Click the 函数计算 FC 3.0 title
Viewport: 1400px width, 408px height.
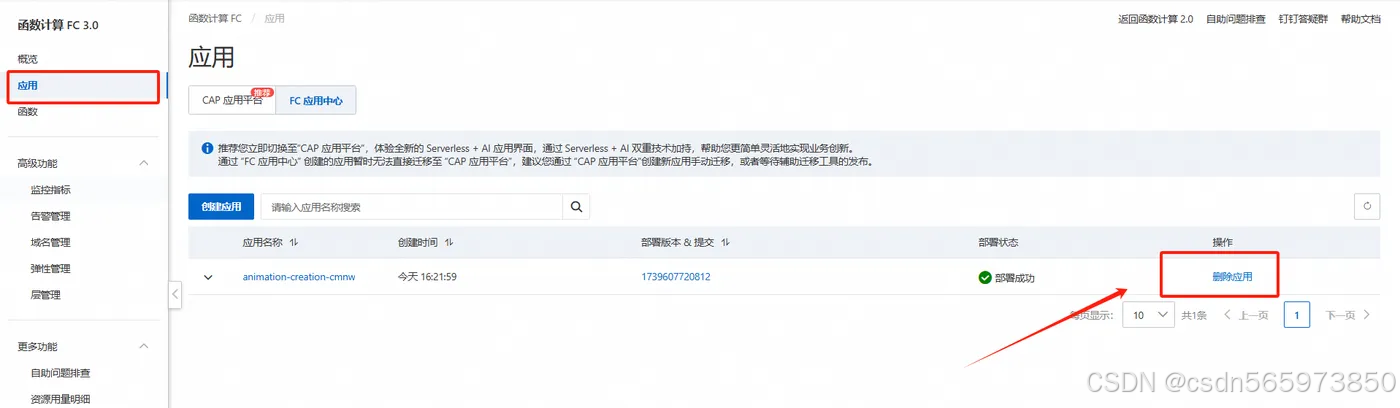pyautogui.click(x=58, y=25)
